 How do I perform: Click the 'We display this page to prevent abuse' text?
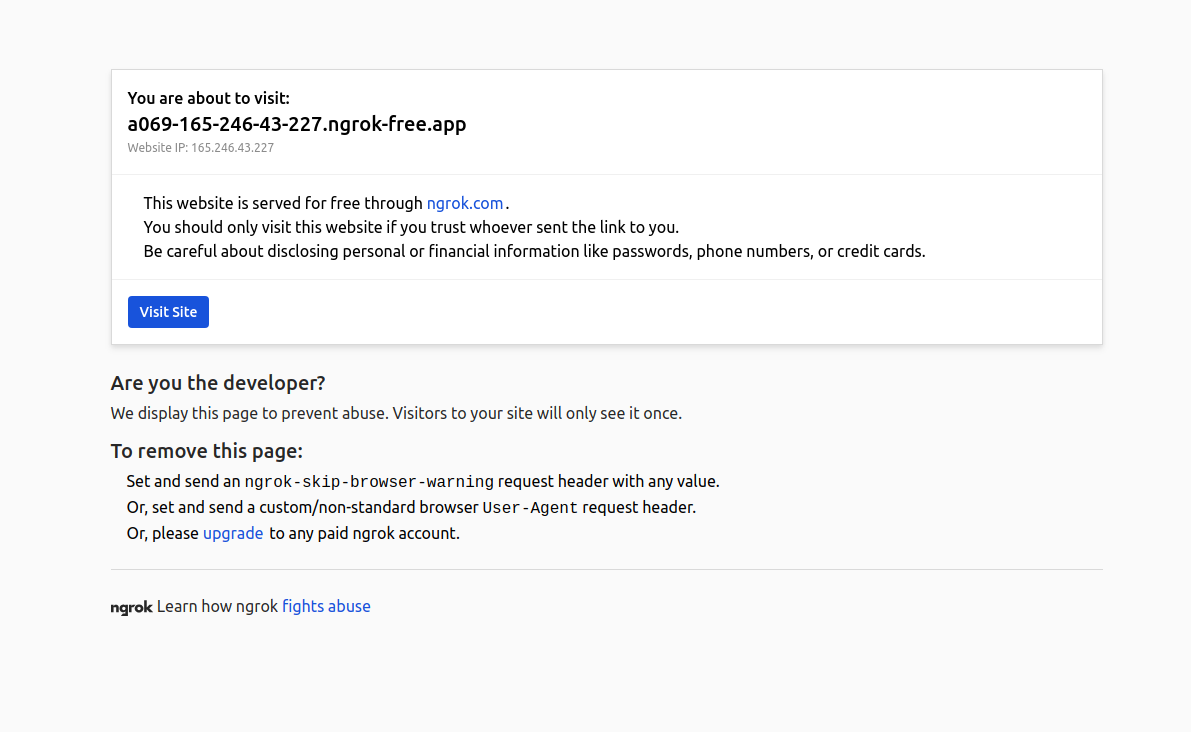click(396, 413)
